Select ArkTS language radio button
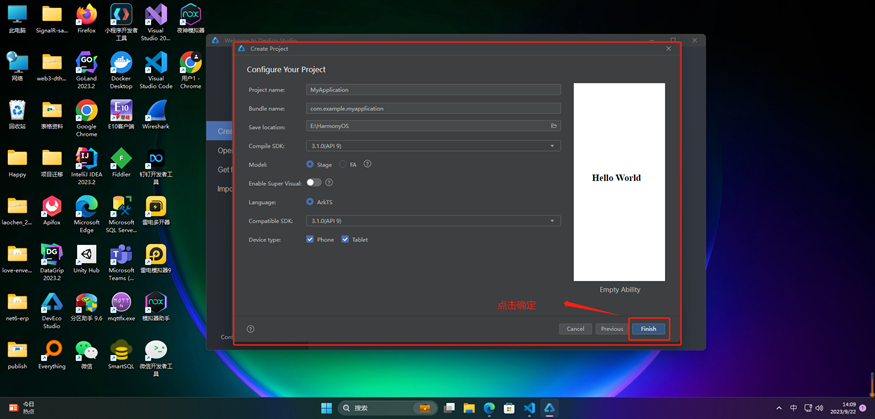The image size is (875, 419). (x=310, y=201)
